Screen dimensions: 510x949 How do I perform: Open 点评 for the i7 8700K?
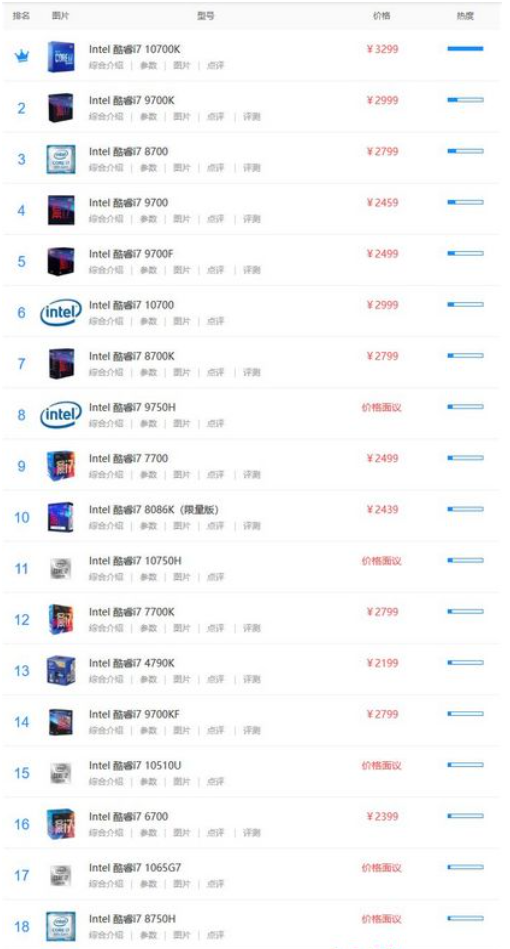215,372
